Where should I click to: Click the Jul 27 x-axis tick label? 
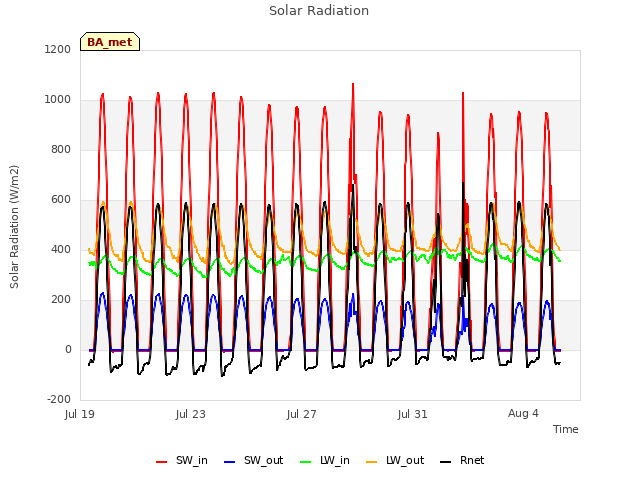click(x=302, y=414)
